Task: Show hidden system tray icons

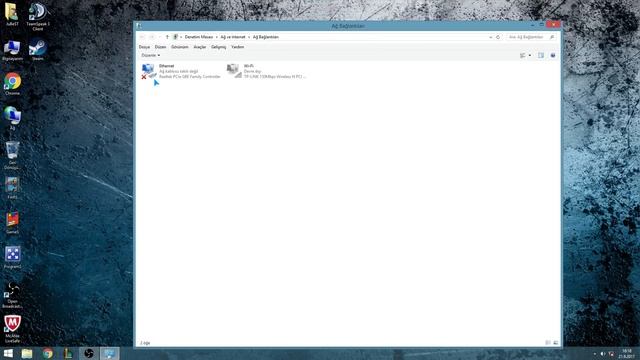Action: (x=595, y=354)
